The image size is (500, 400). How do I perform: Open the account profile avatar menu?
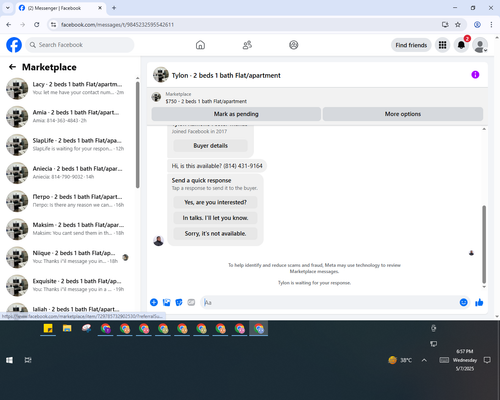coord(480,45)
